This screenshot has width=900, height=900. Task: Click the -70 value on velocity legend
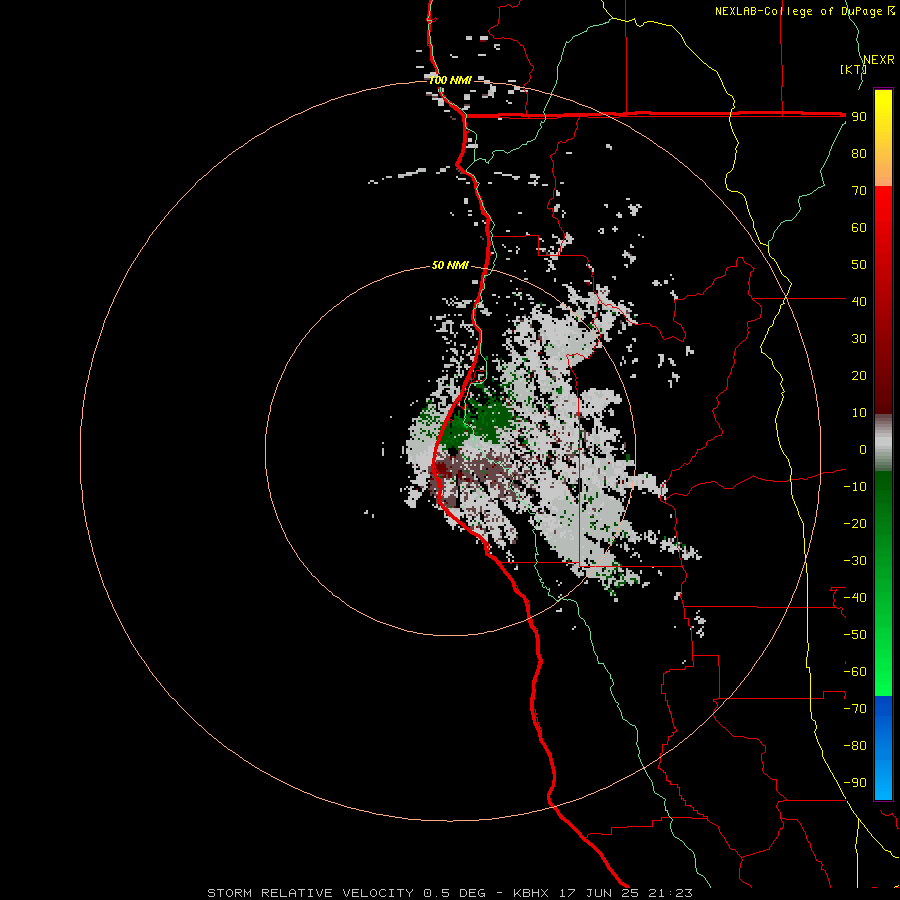tap(855, 709)
